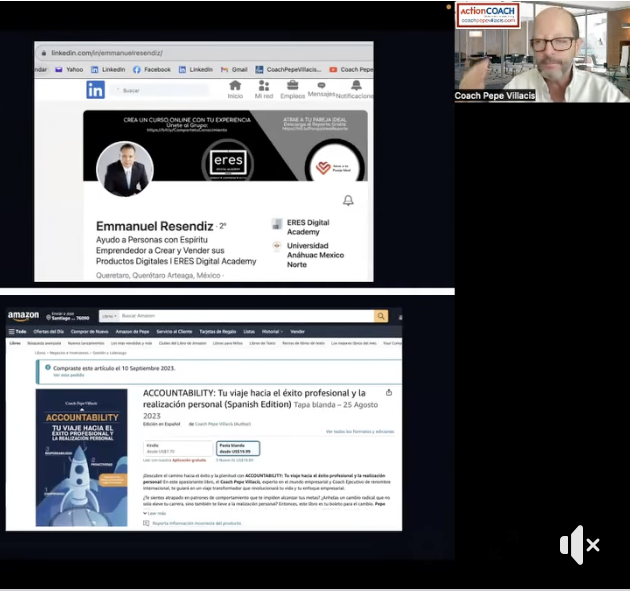630x592 pixels.
Task: Click the info icon in purchase notice
Action: pyautogui.click(x=48, y=367)
